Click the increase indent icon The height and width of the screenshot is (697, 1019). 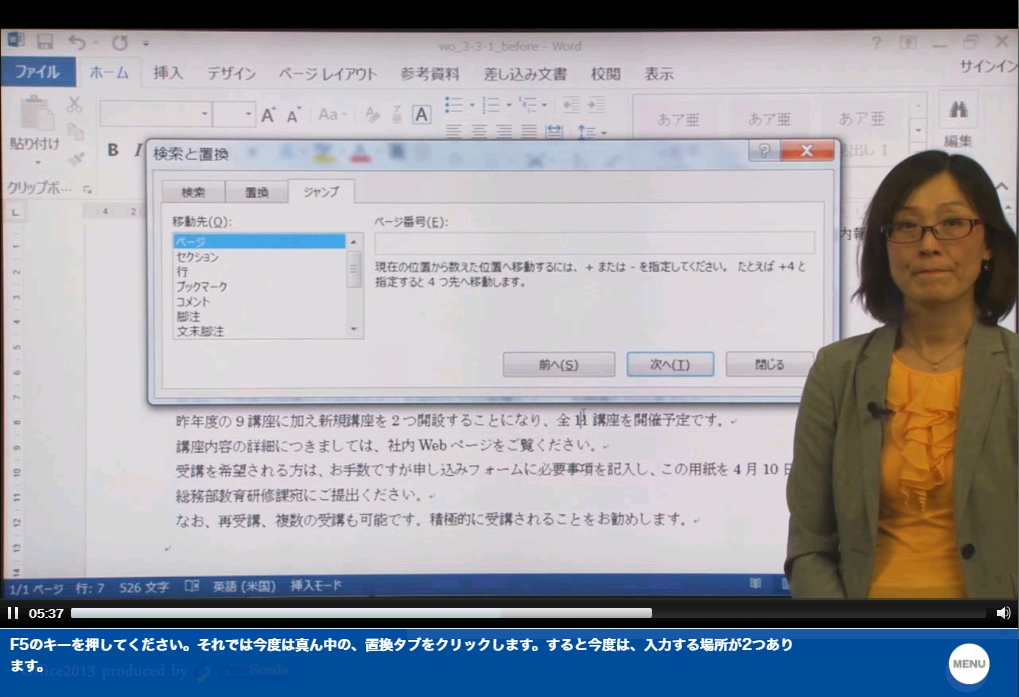coord(596,104)
